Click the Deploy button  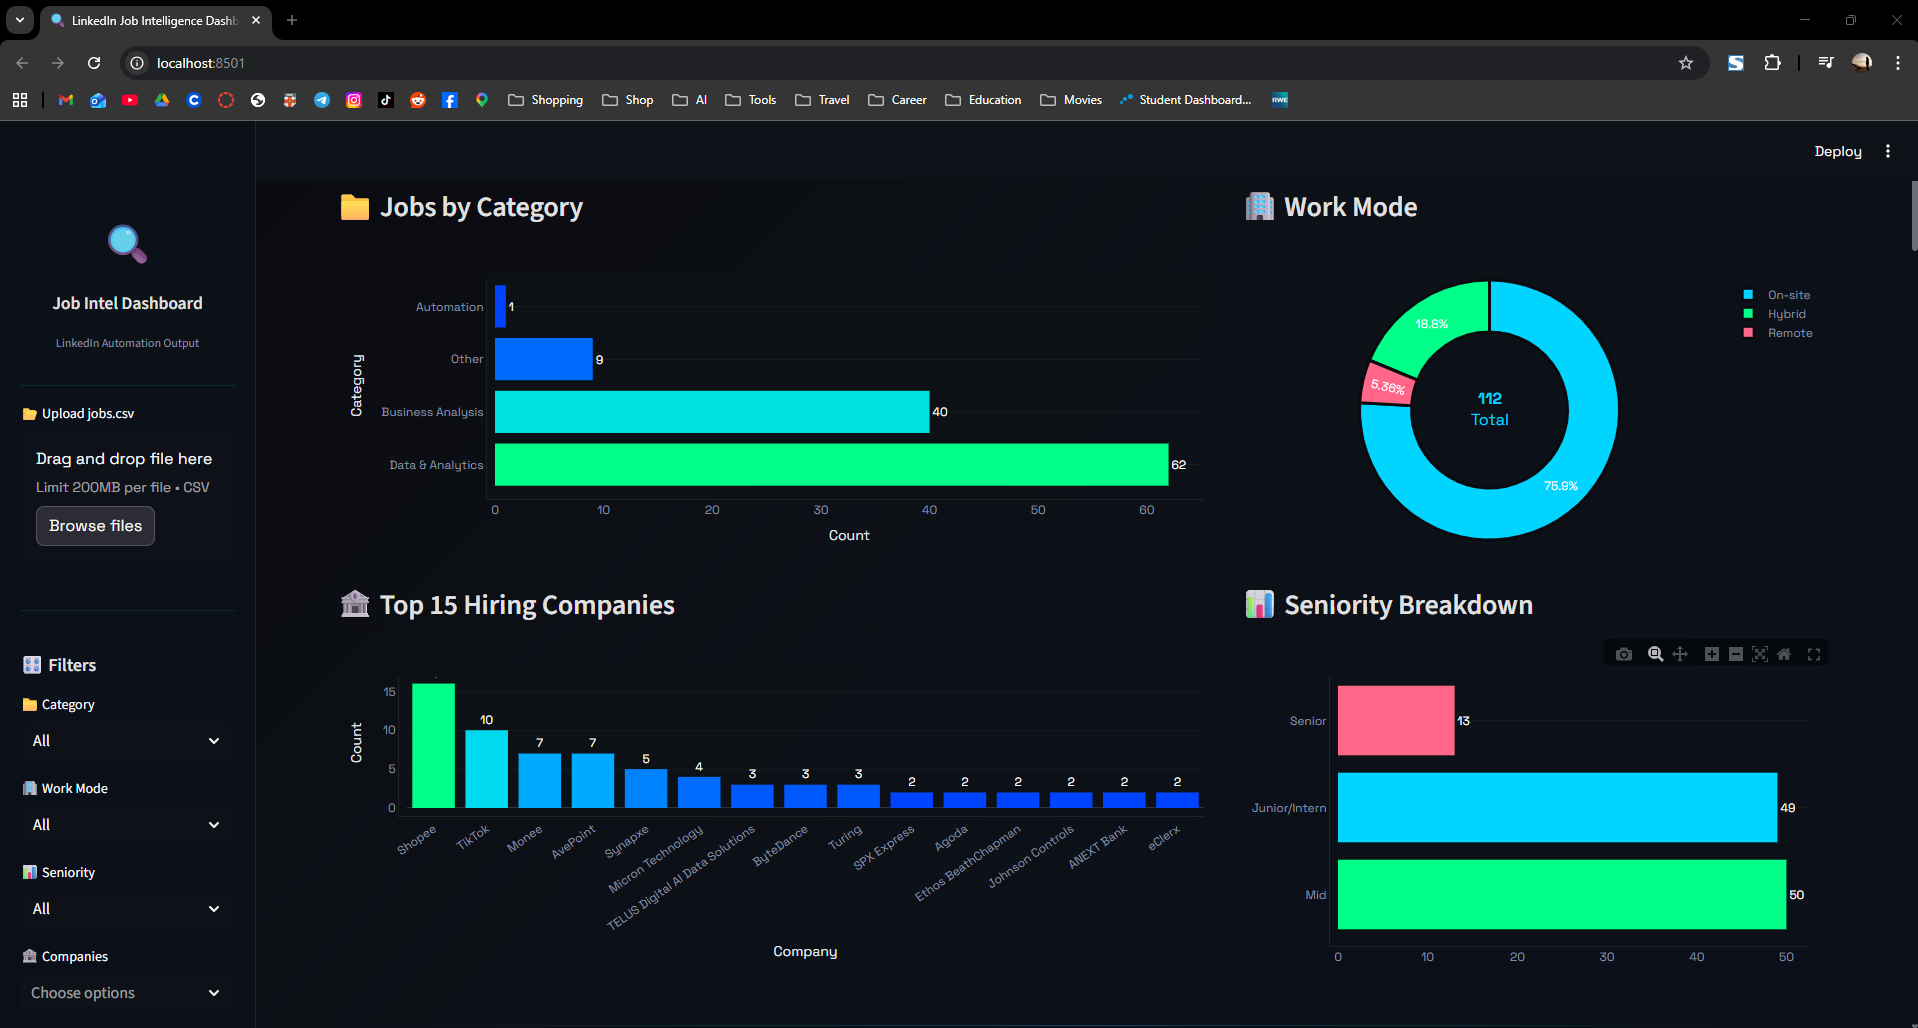coord(1838,151)
